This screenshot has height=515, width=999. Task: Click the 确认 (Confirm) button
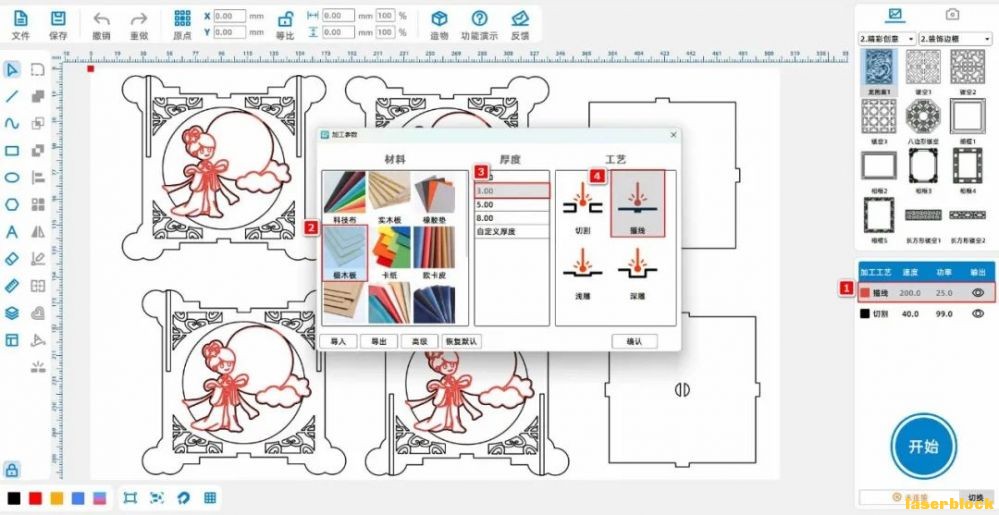[x=634, y=342]
